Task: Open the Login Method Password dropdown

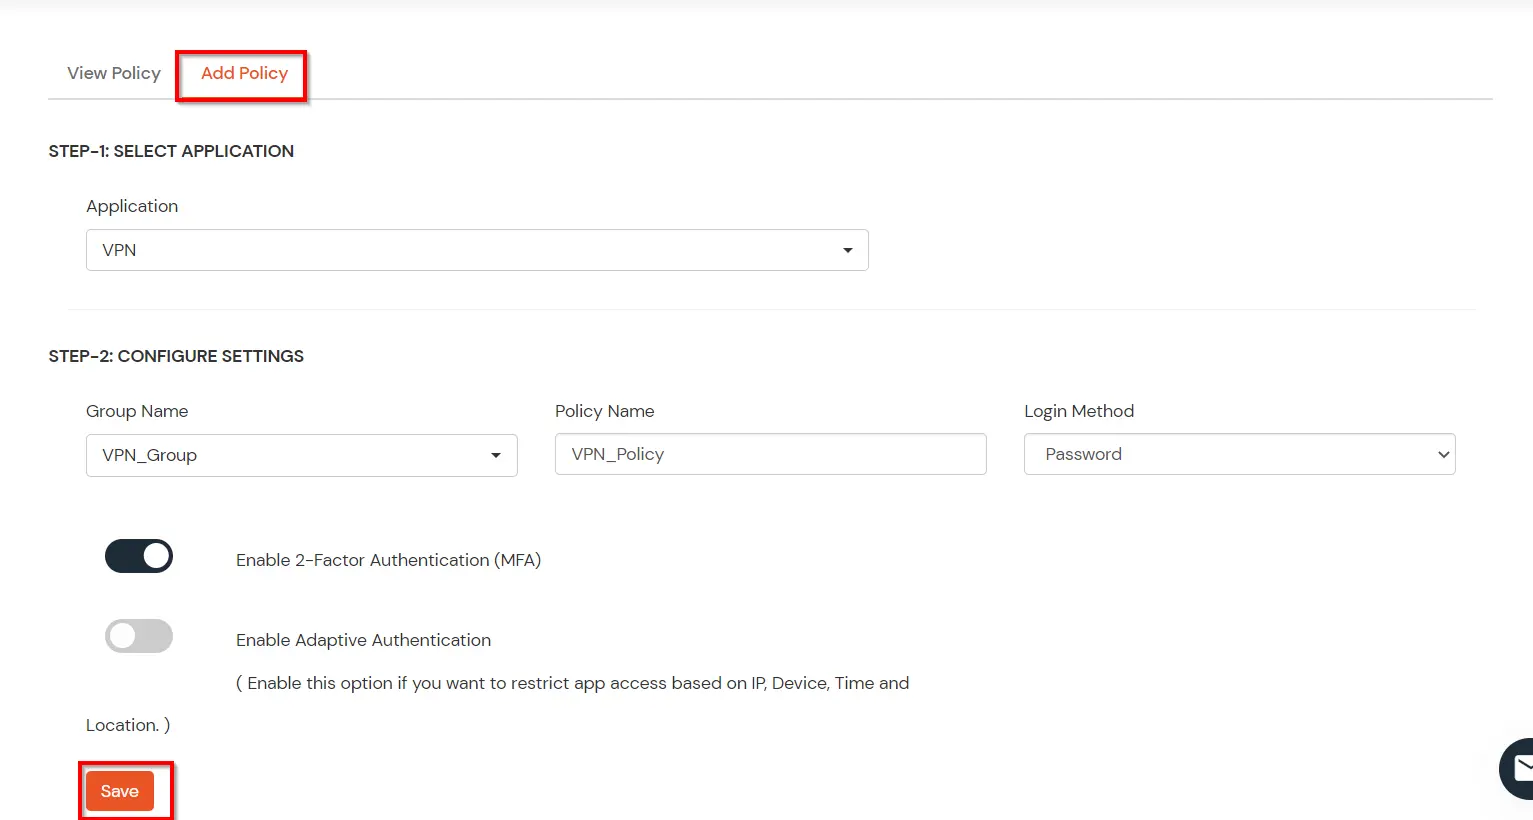Action: 1240,454
